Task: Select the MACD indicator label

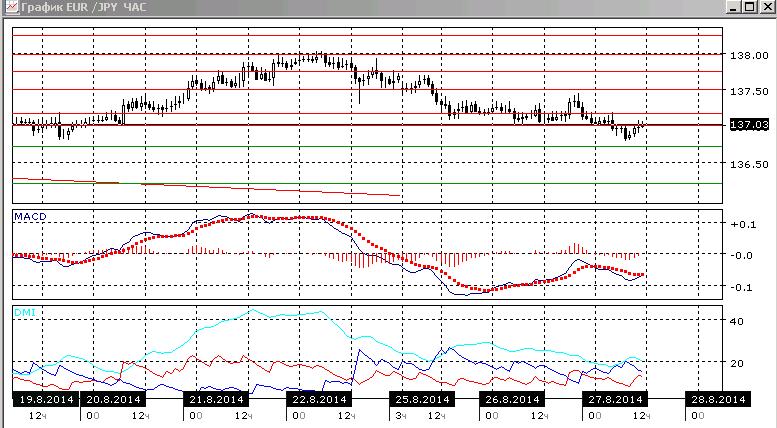Action: [30, 217]
